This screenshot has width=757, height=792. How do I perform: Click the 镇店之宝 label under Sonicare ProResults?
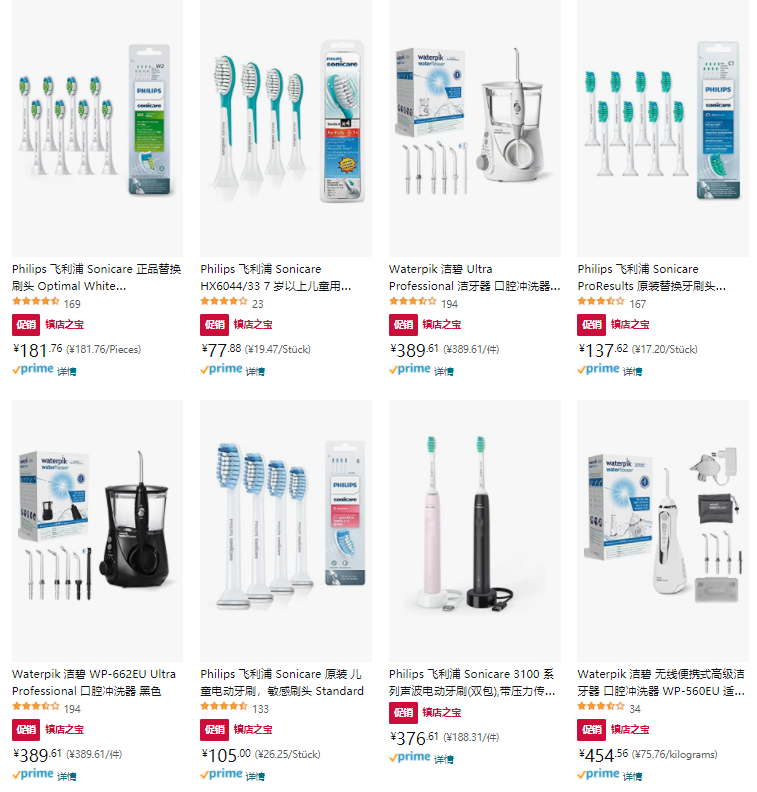click(630, 325)
